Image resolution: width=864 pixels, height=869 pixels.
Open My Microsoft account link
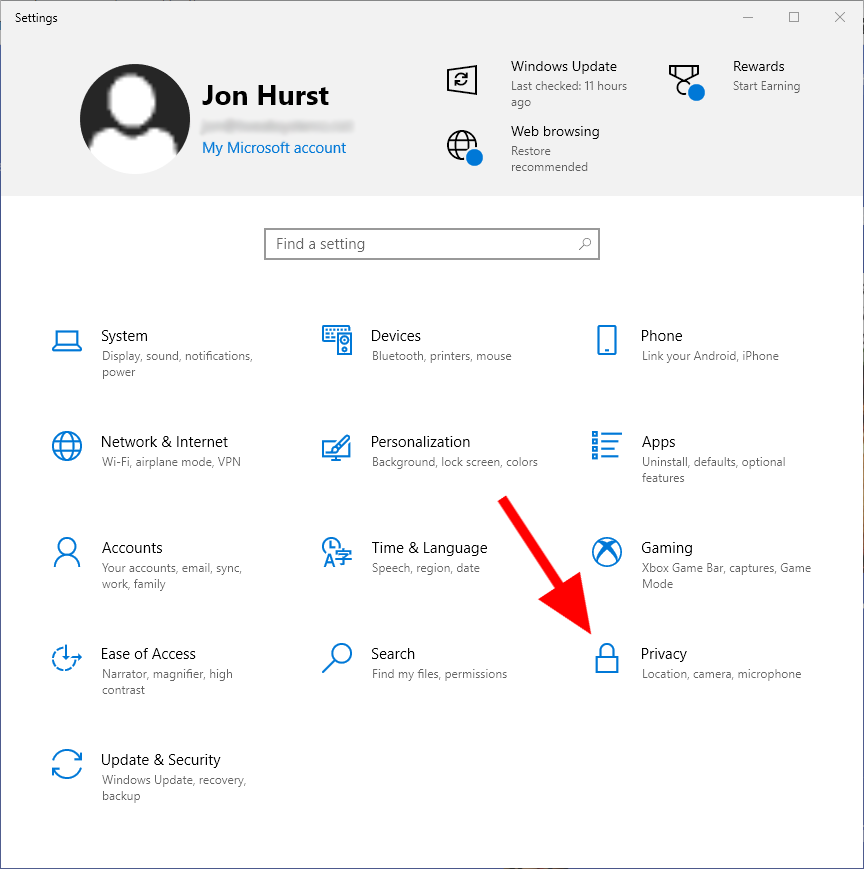point(274,148)
